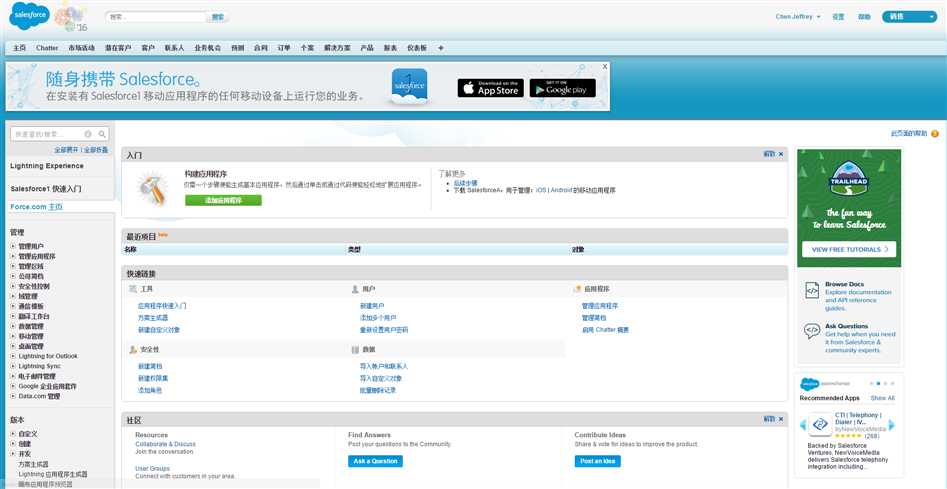
Task: Click the header search input field
Action: pyautogui.click(x=156, y=17)
